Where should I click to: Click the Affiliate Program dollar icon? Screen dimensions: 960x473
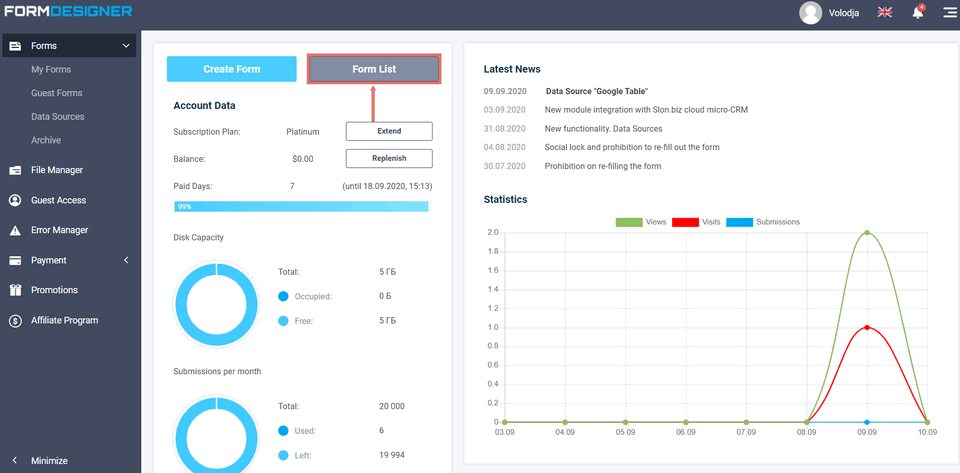coord(15,321)
